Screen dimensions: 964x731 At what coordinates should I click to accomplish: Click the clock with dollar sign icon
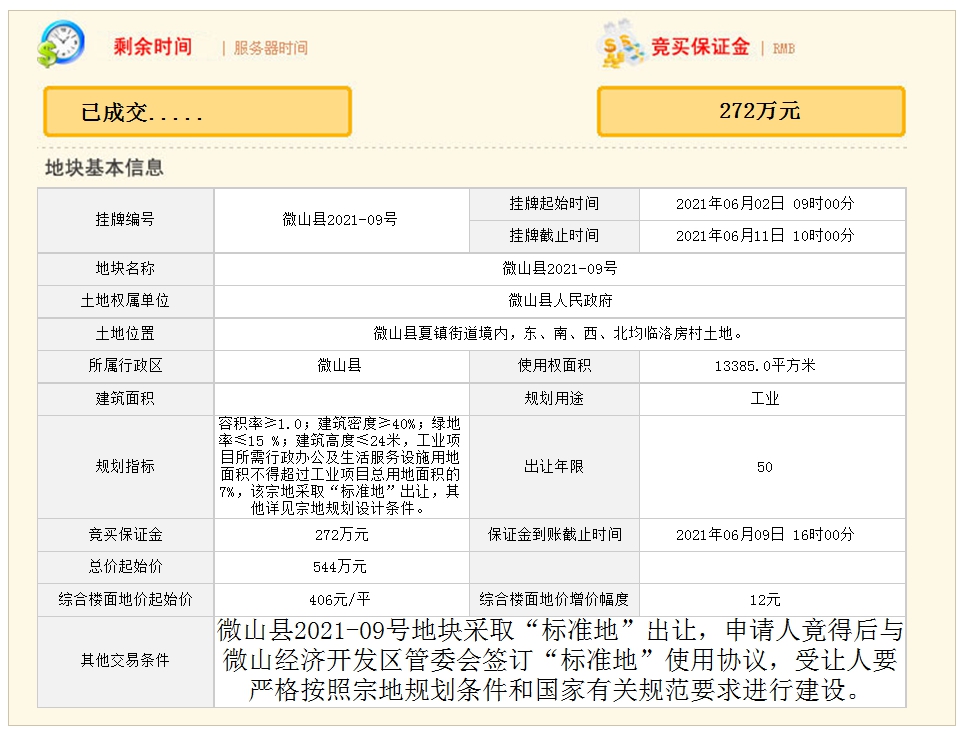click(x=60, y=44)
